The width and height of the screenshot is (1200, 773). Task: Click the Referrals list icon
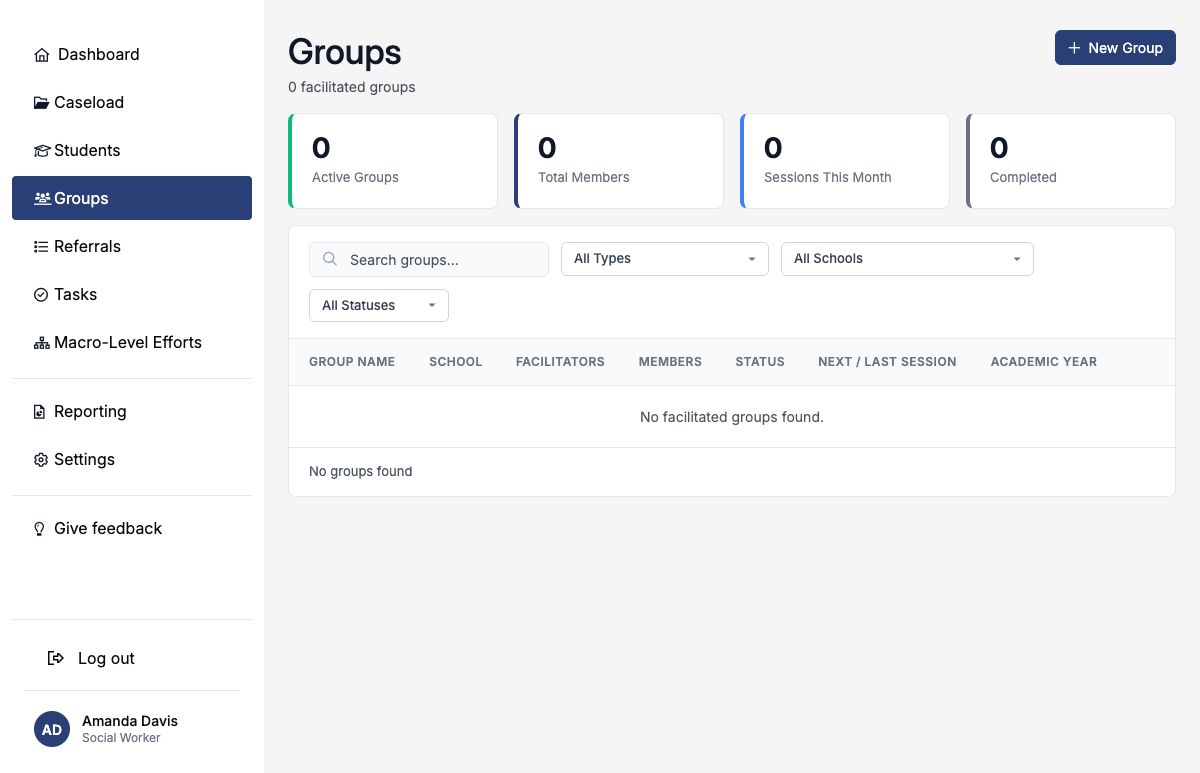click(x=41, y=247)
